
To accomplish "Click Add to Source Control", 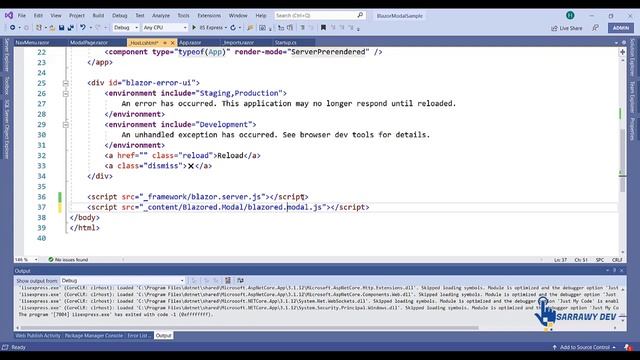I will (584, 347).
